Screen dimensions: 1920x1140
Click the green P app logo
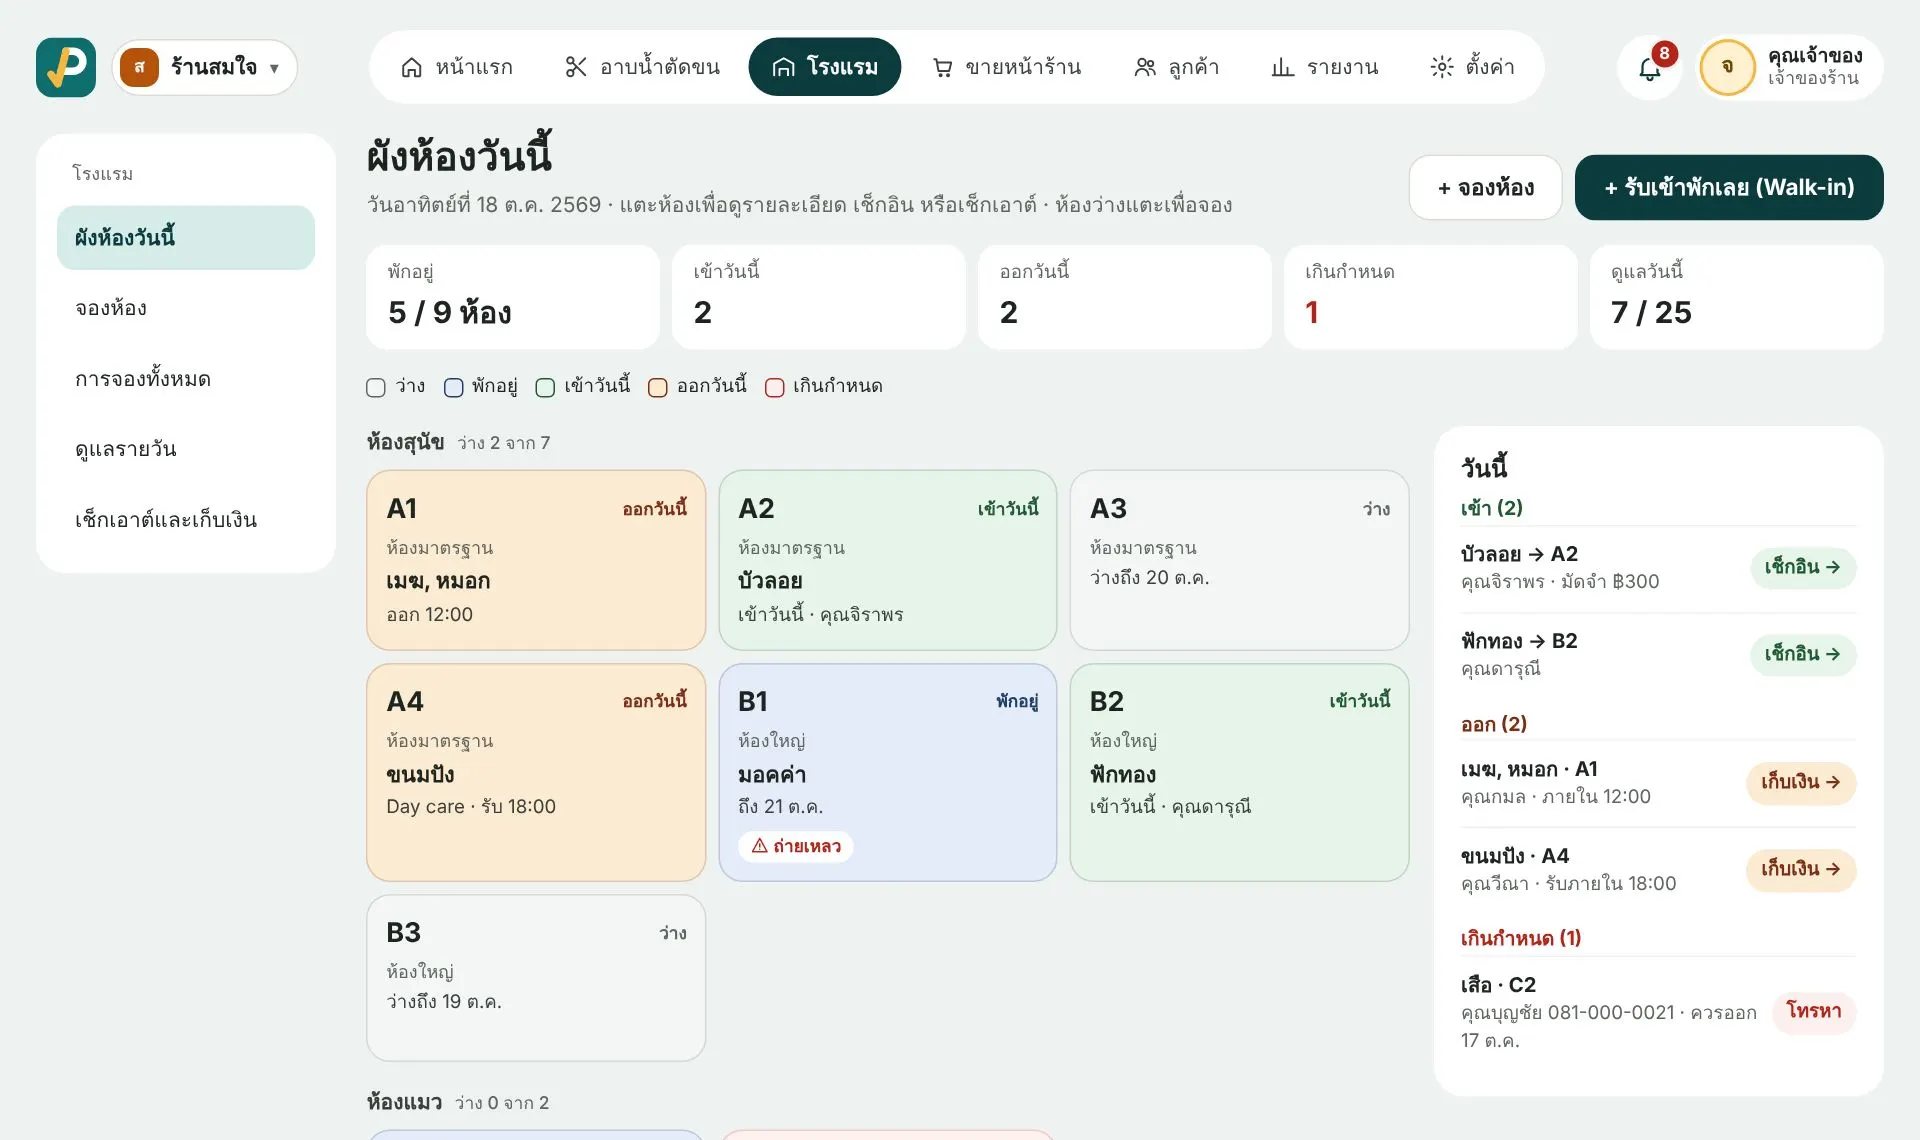(66, 67)
